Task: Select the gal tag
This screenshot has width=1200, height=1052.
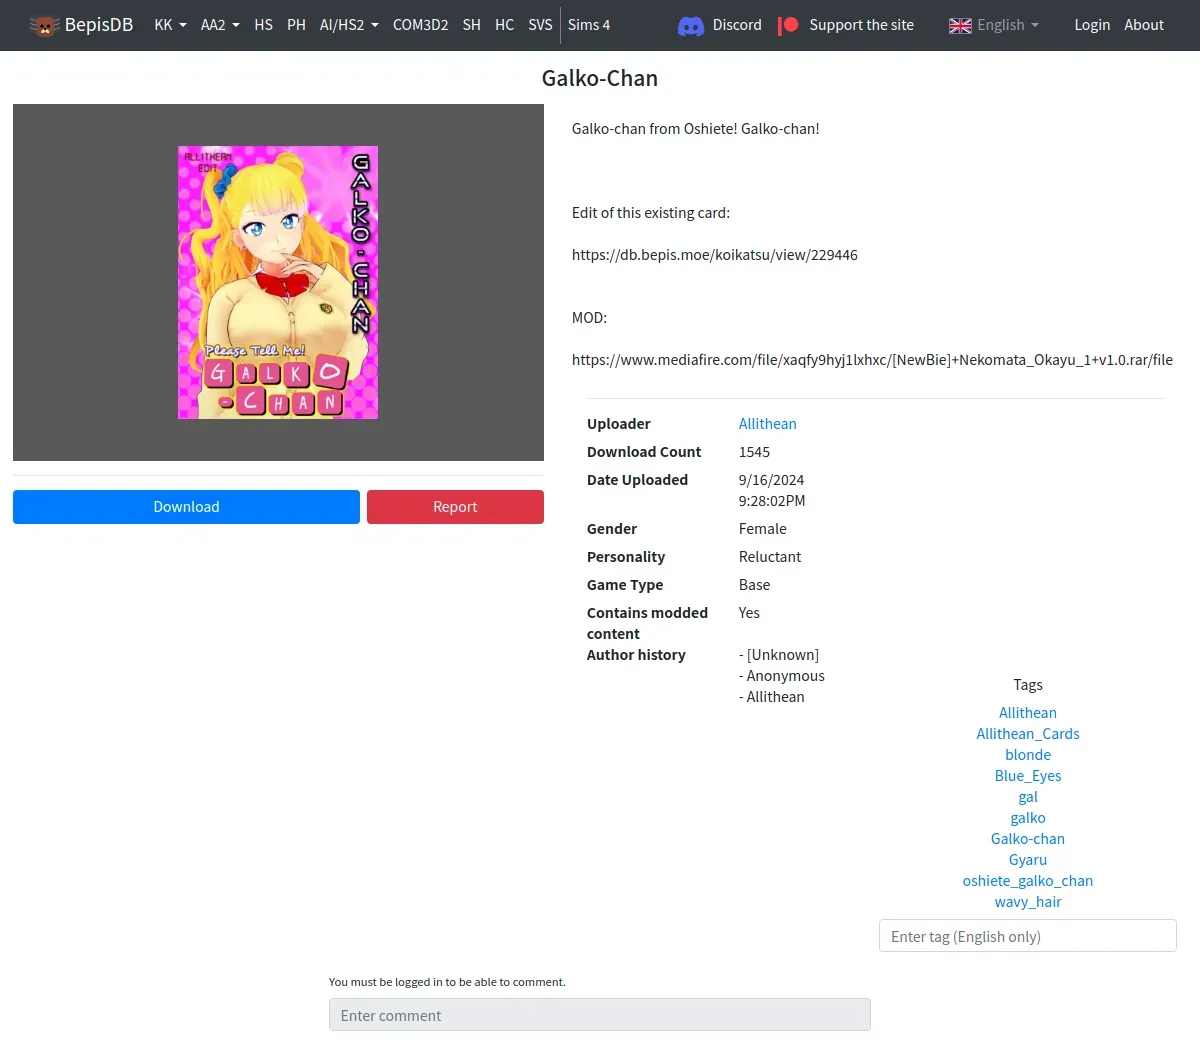Action: pyautogui.click(x=1028, y=797)
